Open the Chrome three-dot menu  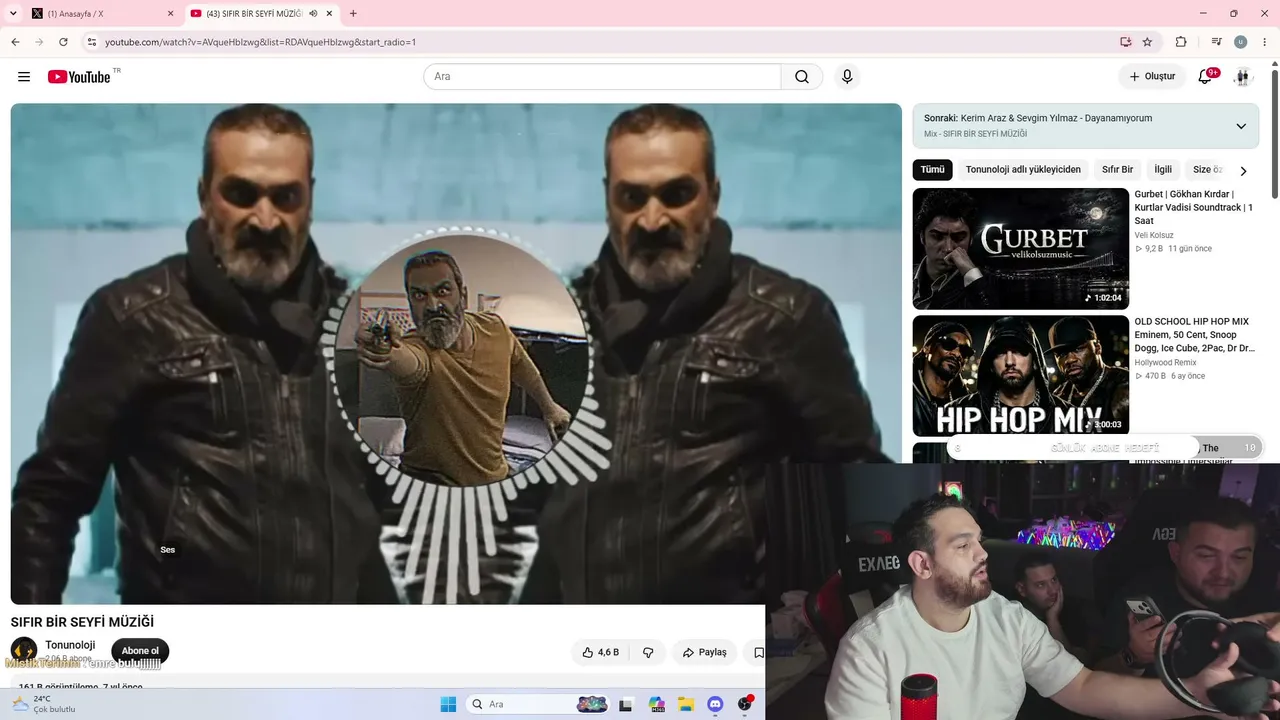(x=1264, y=42)
